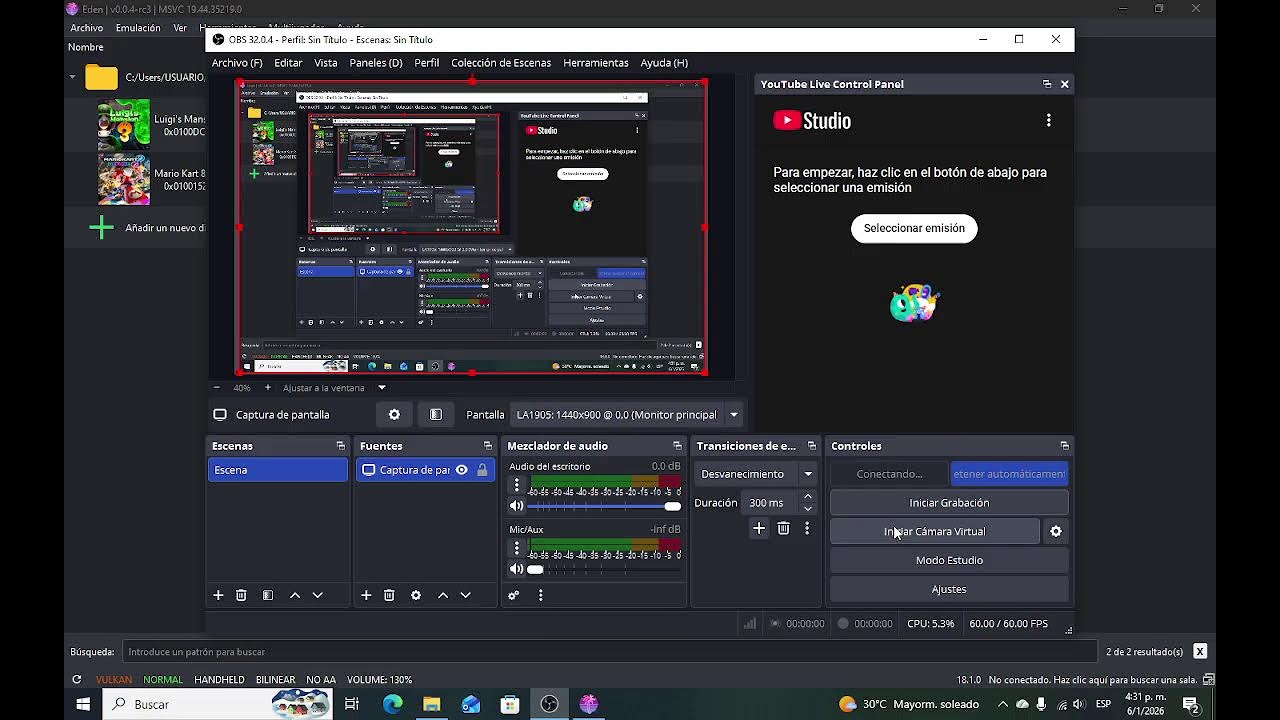1280x720 pixels.
Task: Adjust Audio del escritorio volume slider
Action: (x=604, y=506)
